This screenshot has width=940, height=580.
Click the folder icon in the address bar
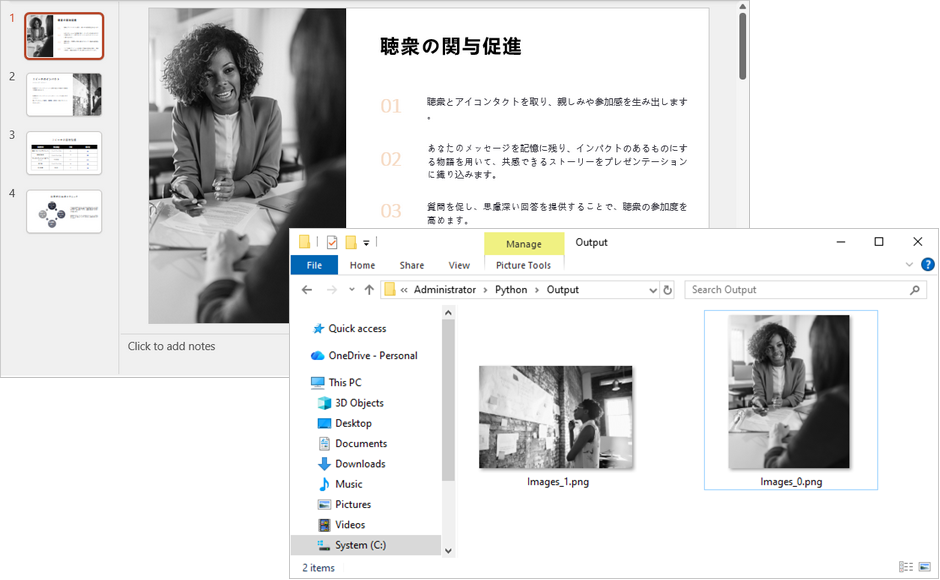(x=390, y=290)
